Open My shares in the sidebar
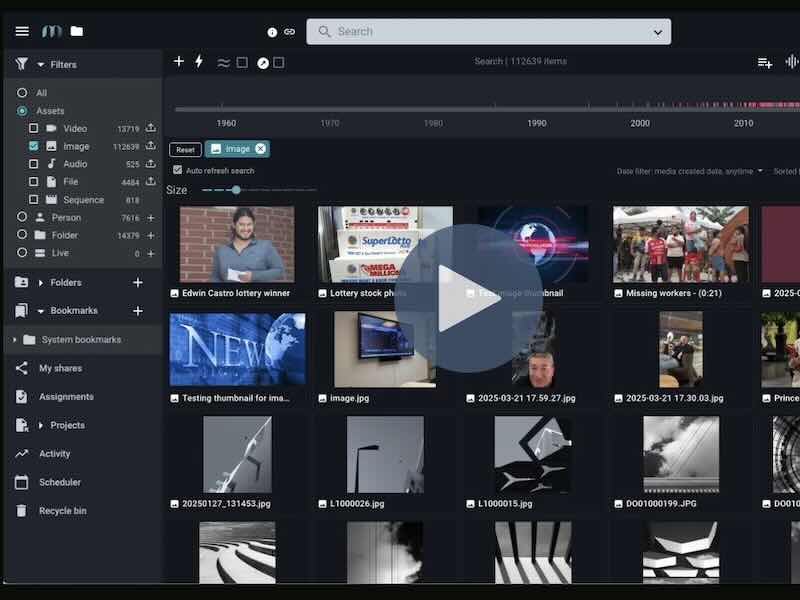The height and width of the screenshot is (600, 800). (60, 368)
